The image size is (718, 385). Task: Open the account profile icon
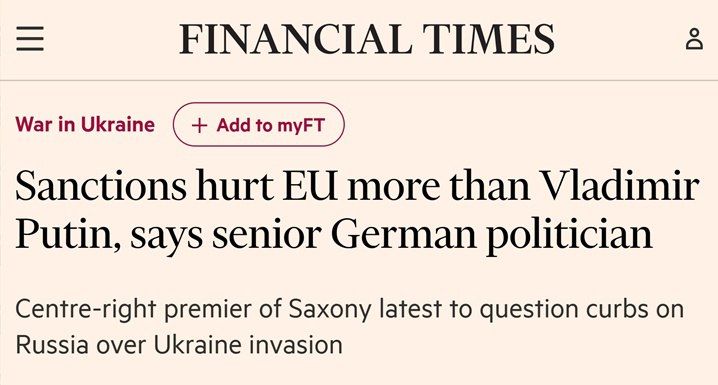point(694,38)
